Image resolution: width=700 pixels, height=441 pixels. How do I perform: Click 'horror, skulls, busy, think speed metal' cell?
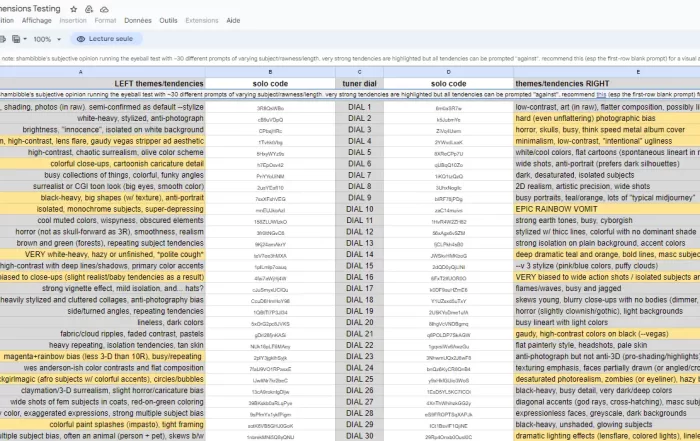(x=607, y=129)
